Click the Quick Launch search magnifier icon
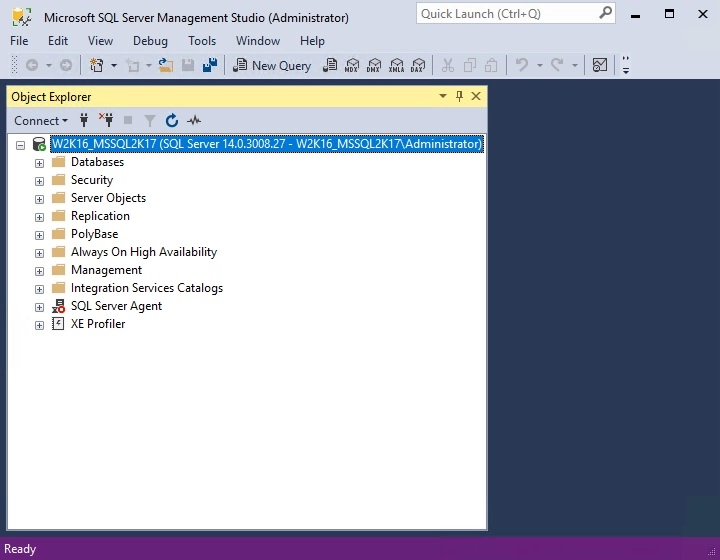The image size is (720, 560). tap(606, 12)
